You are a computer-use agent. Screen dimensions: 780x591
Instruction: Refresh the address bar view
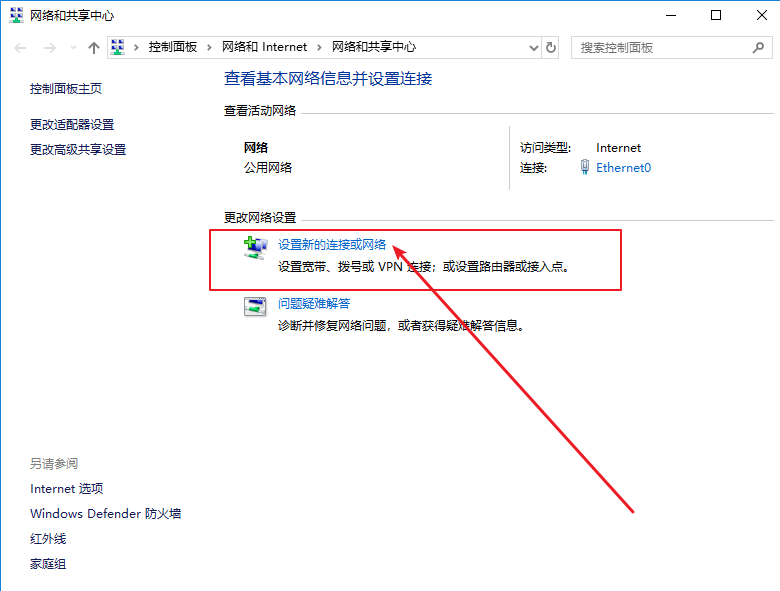(551, 47)
